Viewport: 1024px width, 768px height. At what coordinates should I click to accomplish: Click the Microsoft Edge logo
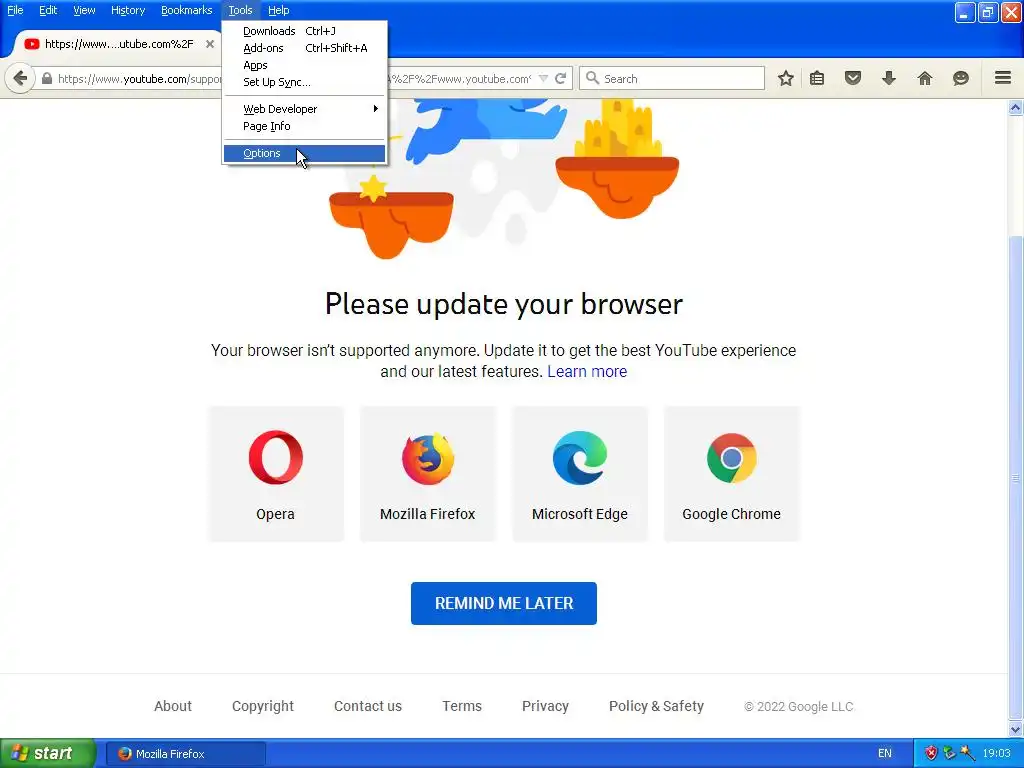pos(580,458)
